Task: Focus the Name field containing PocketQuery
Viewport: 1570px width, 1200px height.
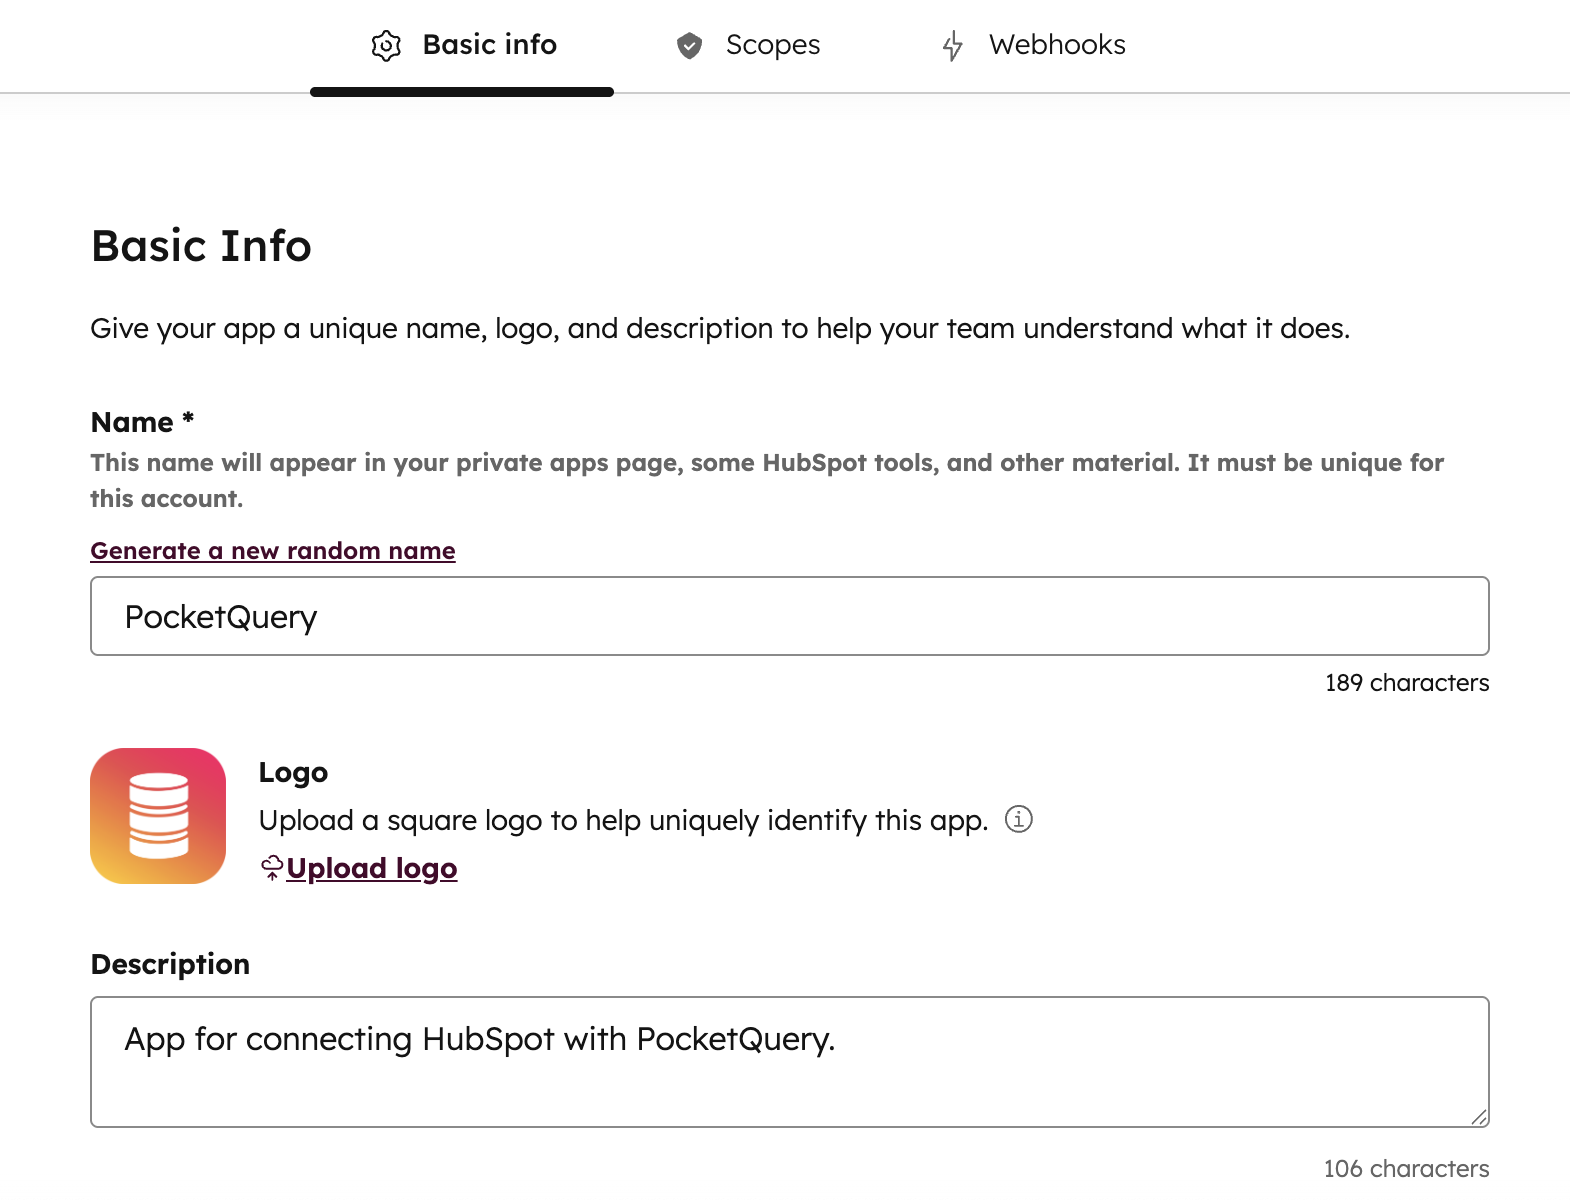Action: [789, 617]
